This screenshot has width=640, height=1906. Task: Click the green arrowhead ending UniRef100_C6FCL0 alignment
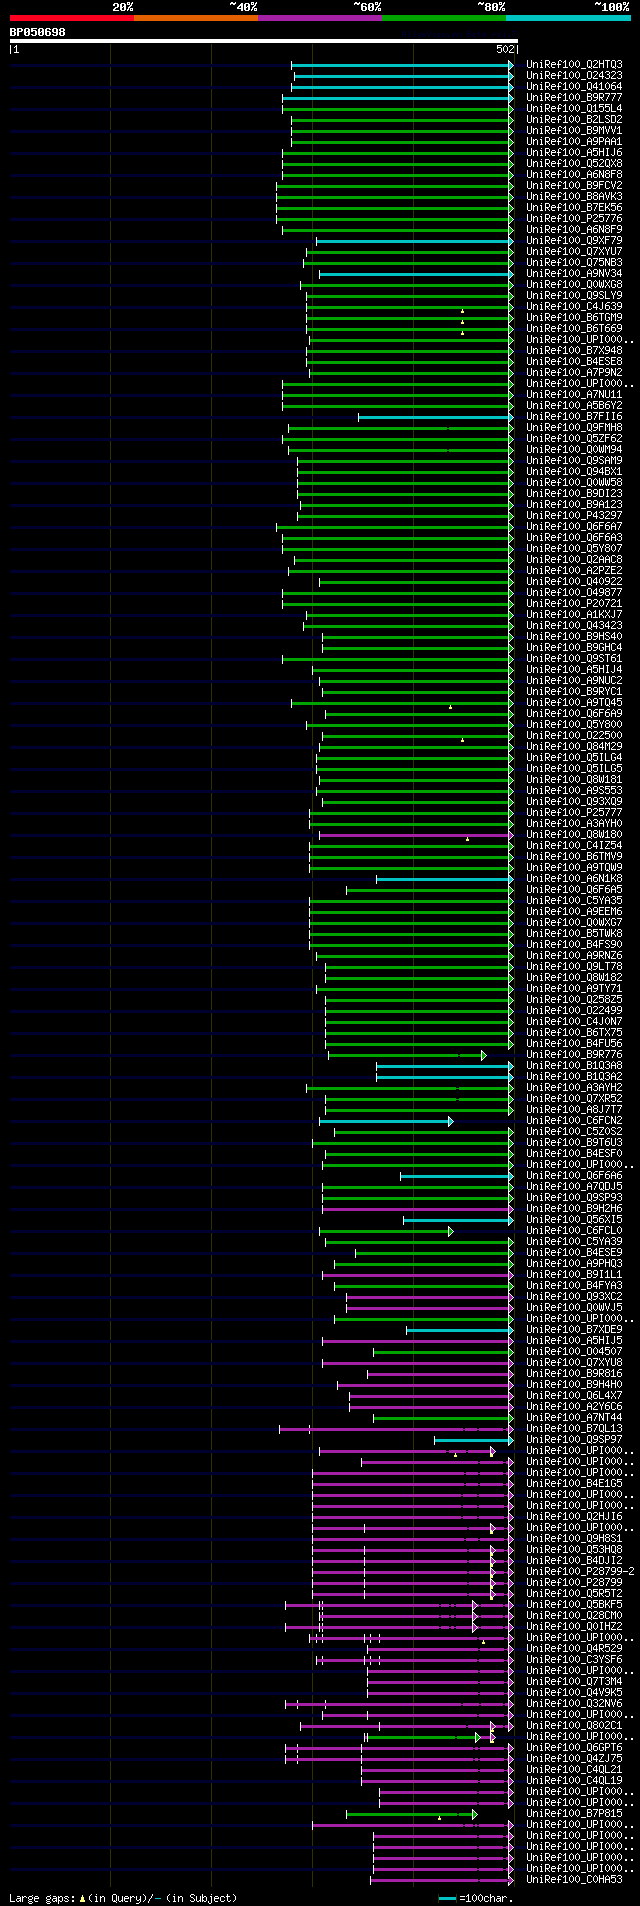[450, 1231]
